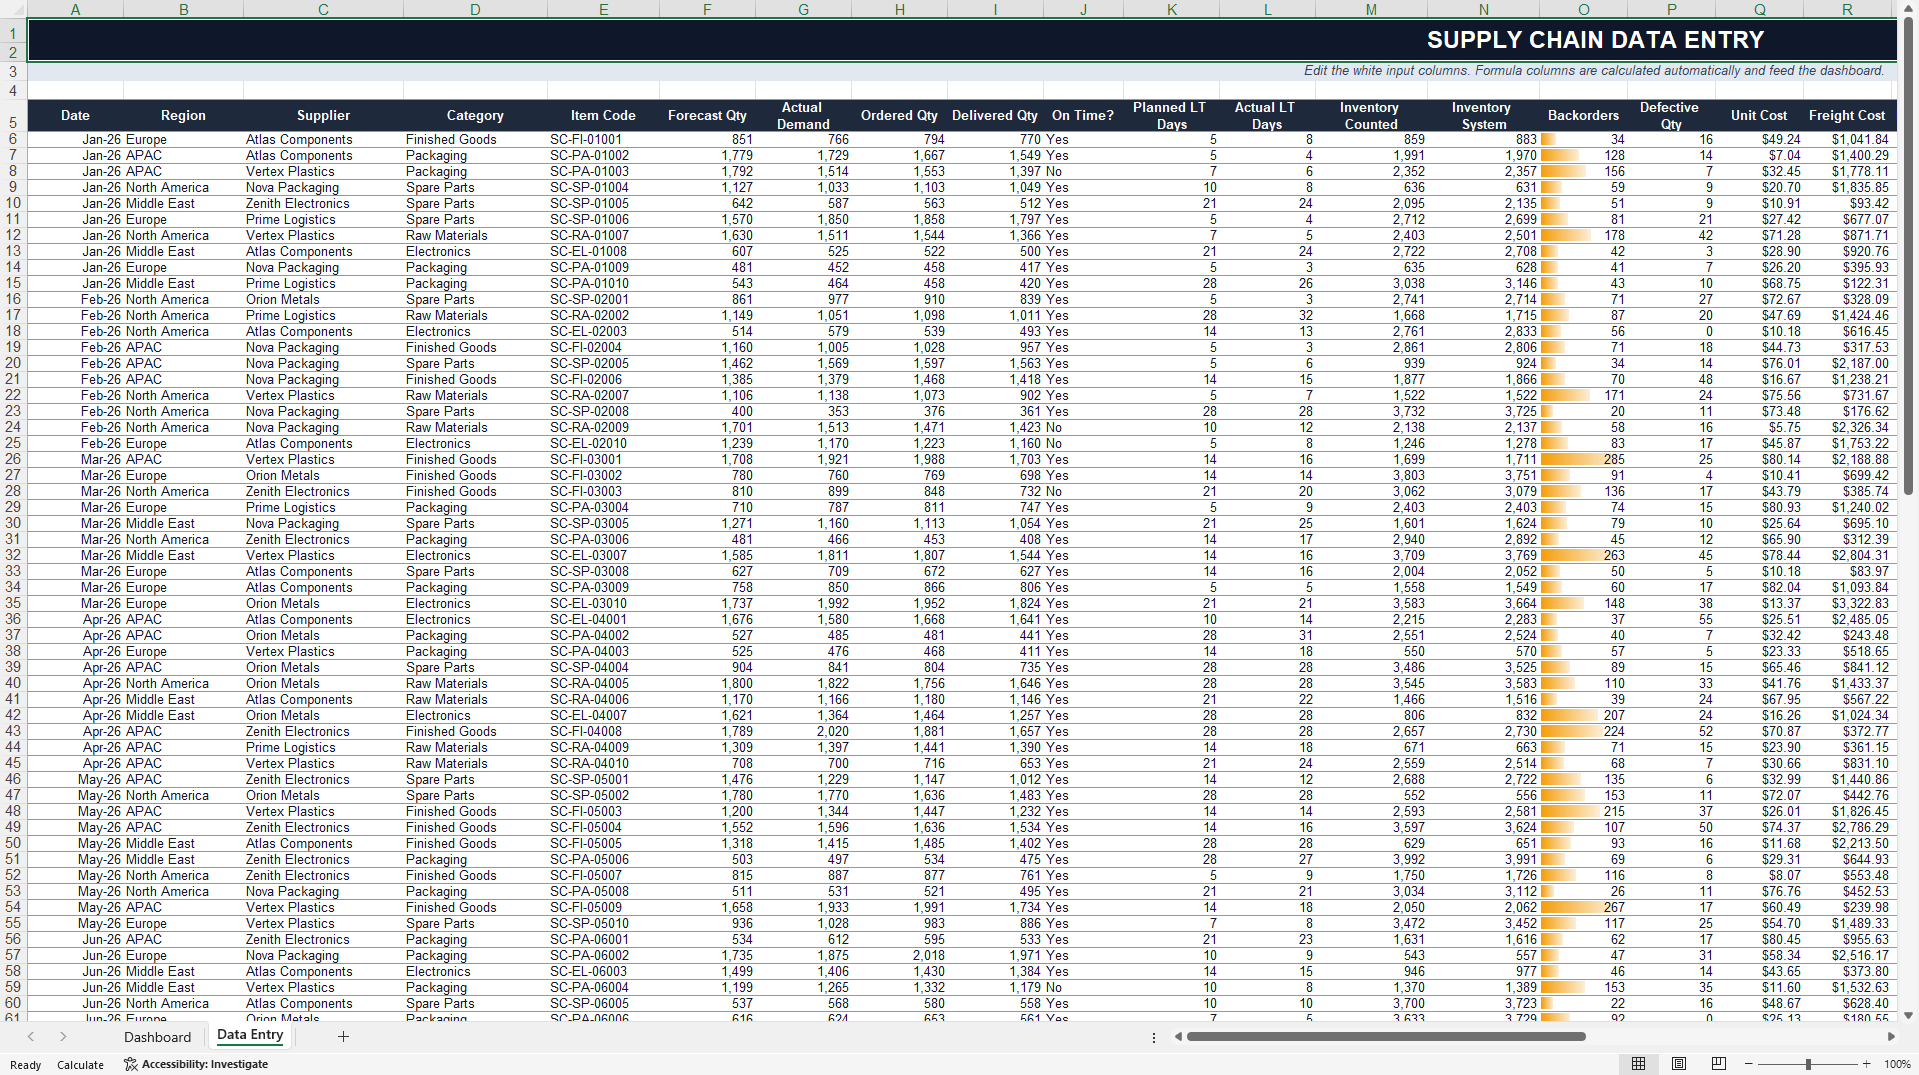Click the horizontal scrollbar left arrow

[x=1178, y=1037]
